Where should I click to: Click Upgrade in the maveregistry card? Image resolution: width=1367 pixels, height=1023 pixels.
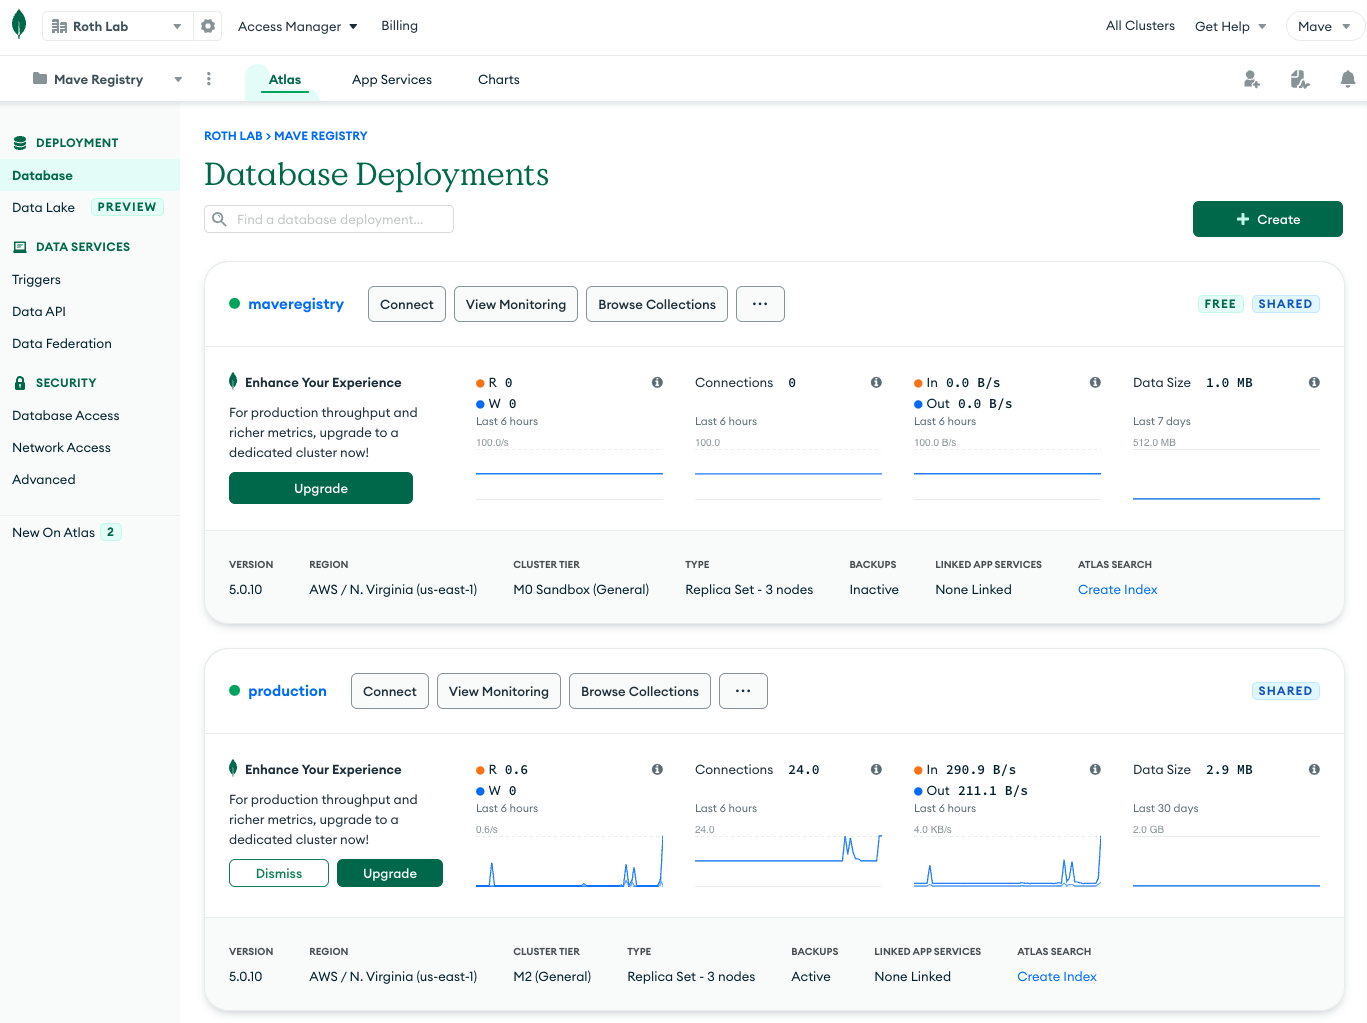[321, 488]
